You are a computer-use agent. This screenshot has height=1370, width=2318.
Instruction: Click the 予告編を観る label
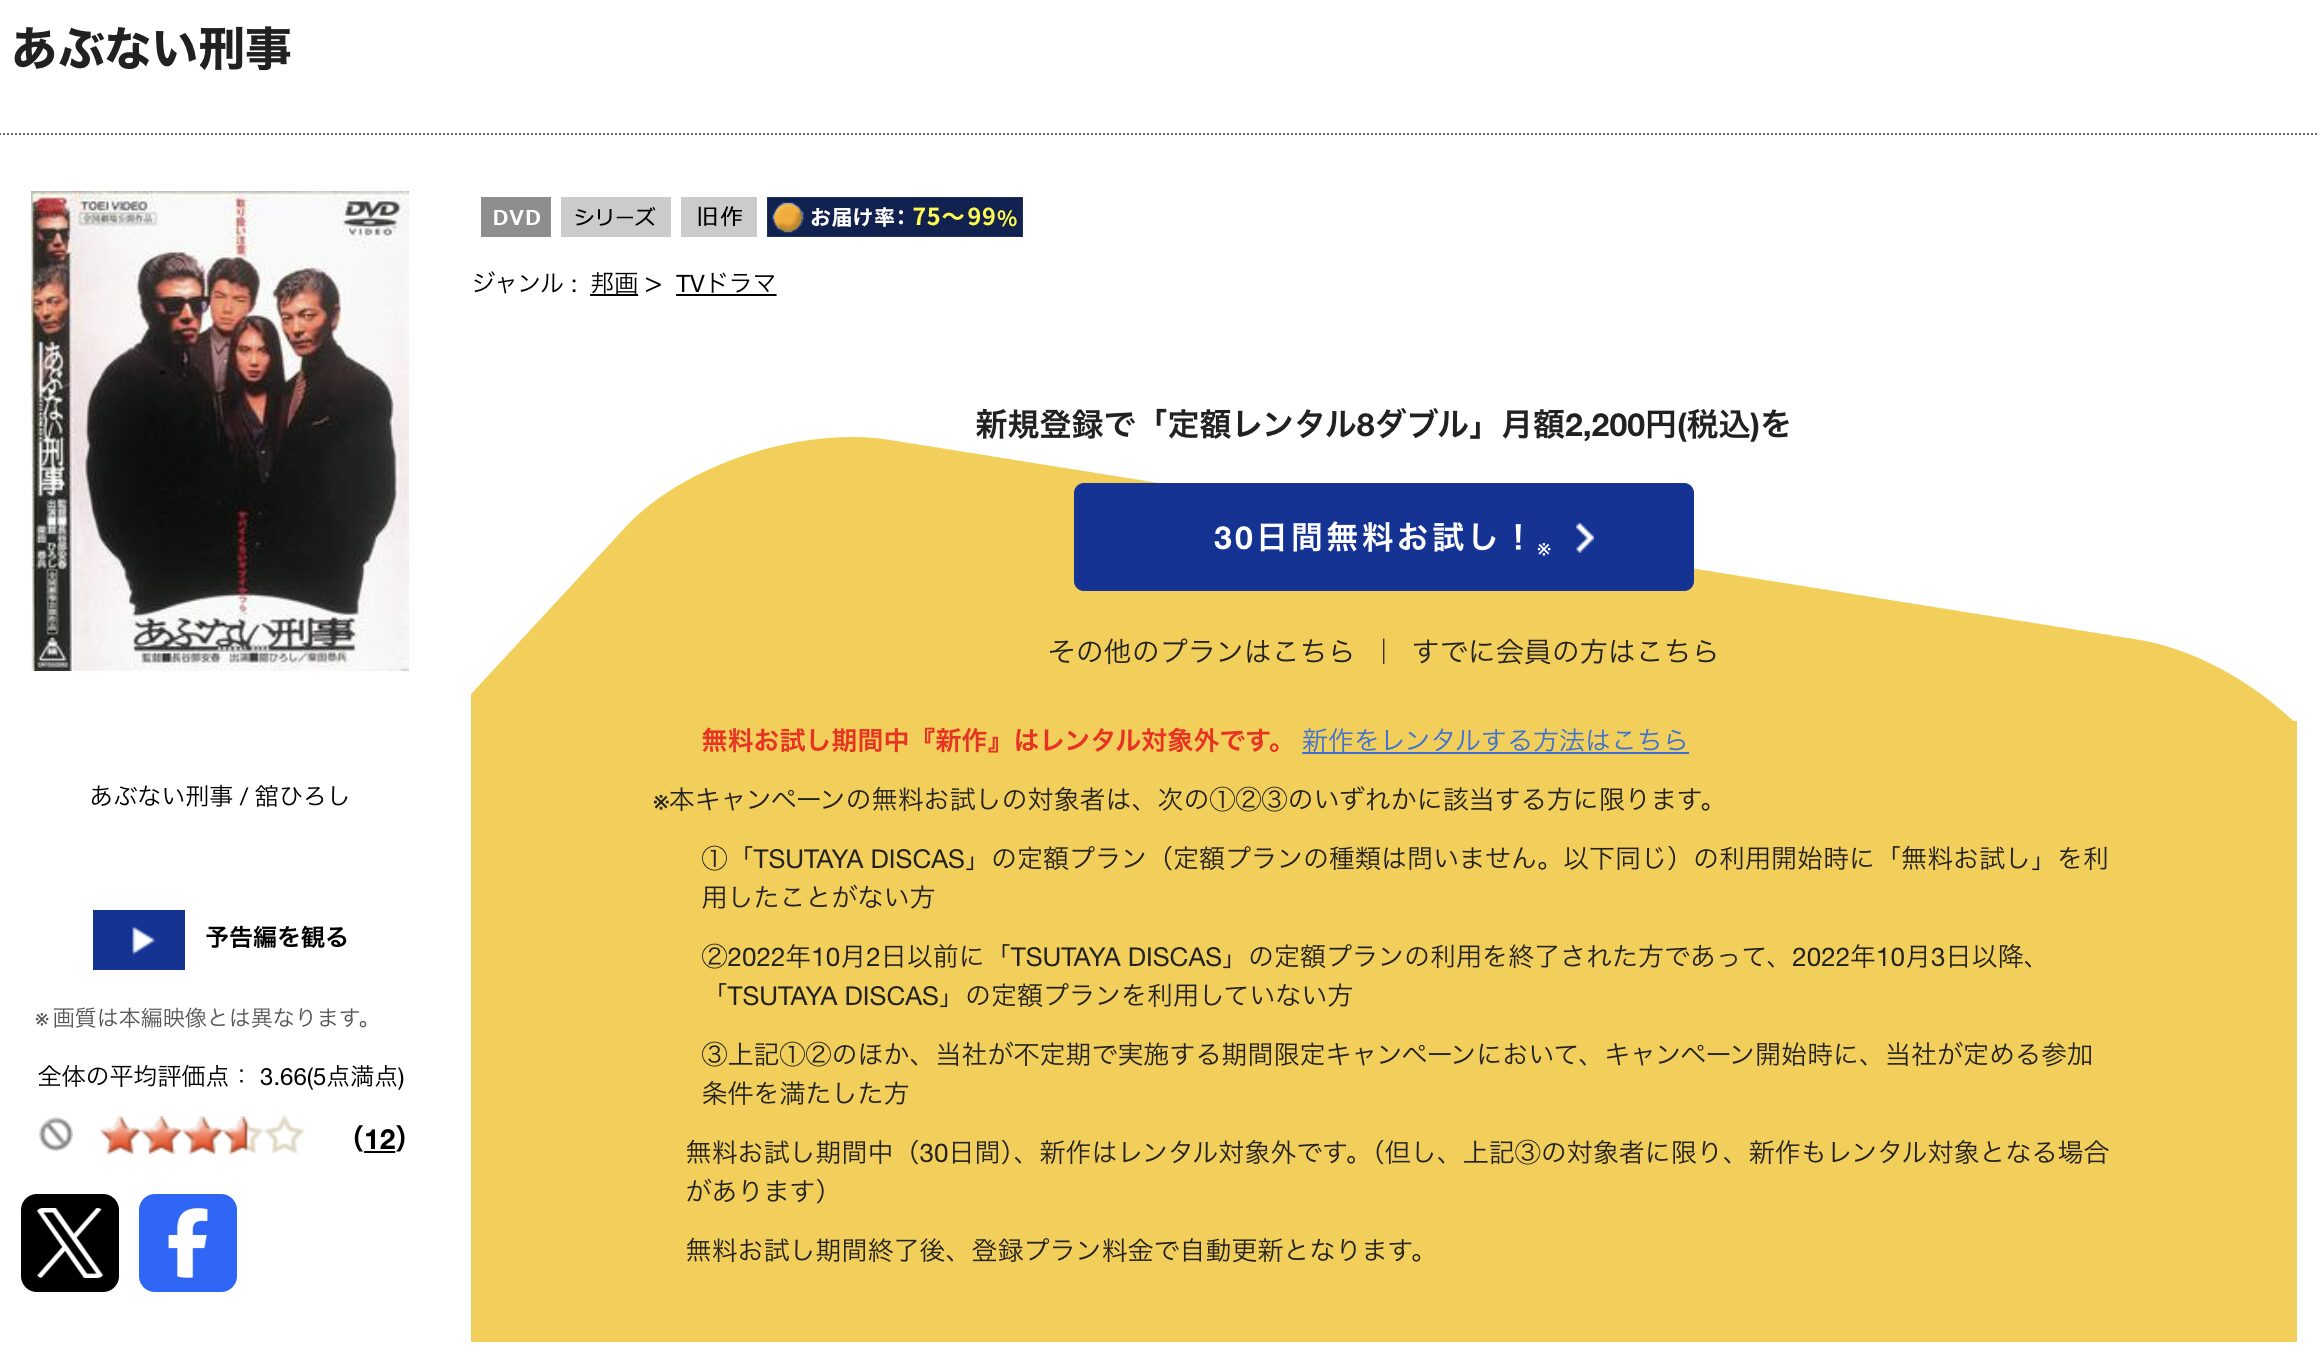[277, 937]
